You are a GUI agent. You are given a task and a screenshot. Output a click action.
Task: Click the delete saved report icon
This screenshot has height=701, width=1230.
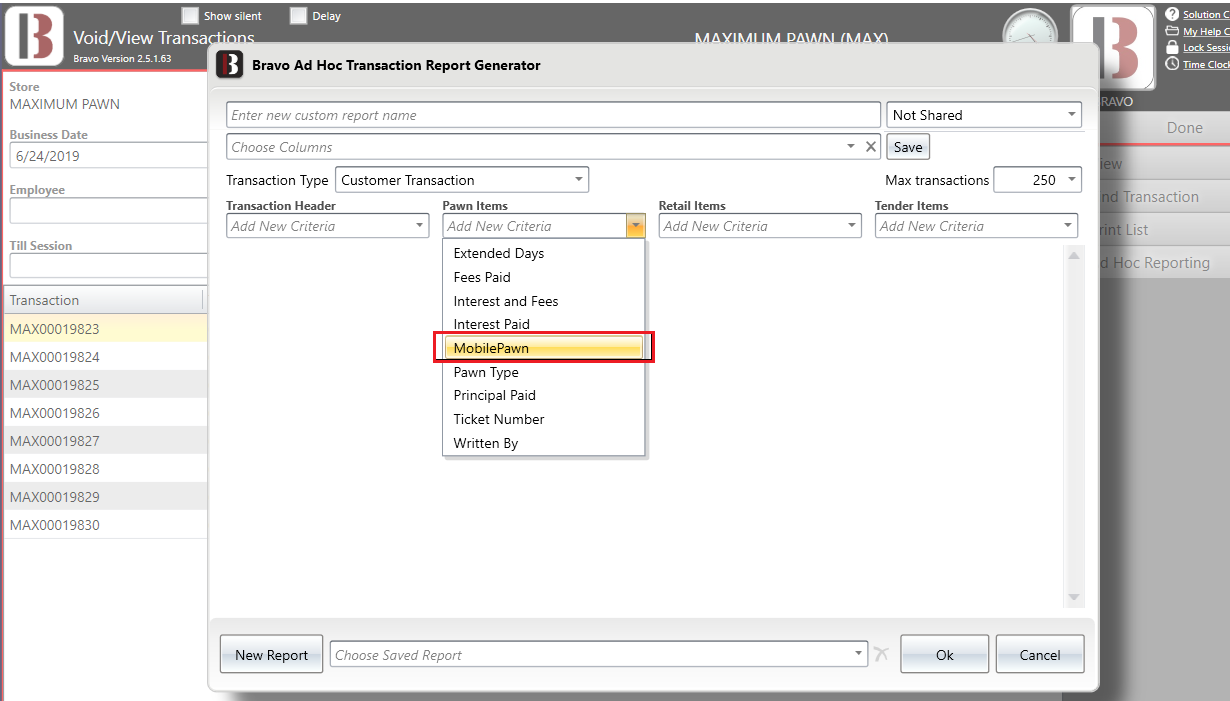(880, 655)
